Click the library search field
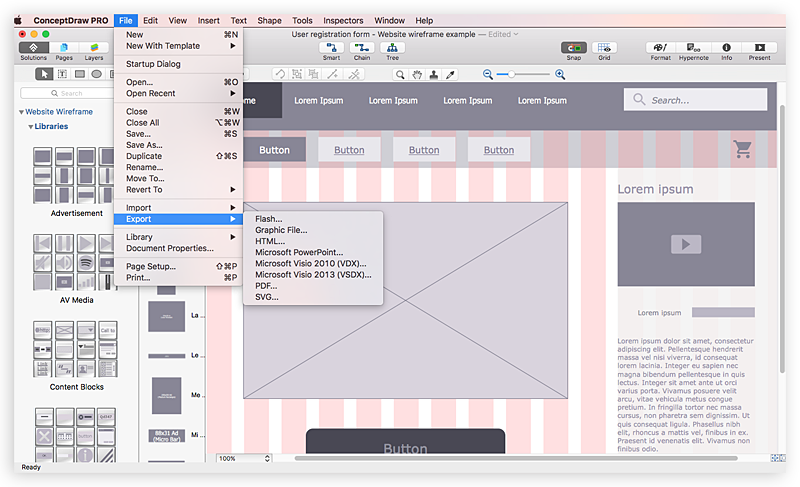Screen dimensions: 800x487 tap(67, 93)
